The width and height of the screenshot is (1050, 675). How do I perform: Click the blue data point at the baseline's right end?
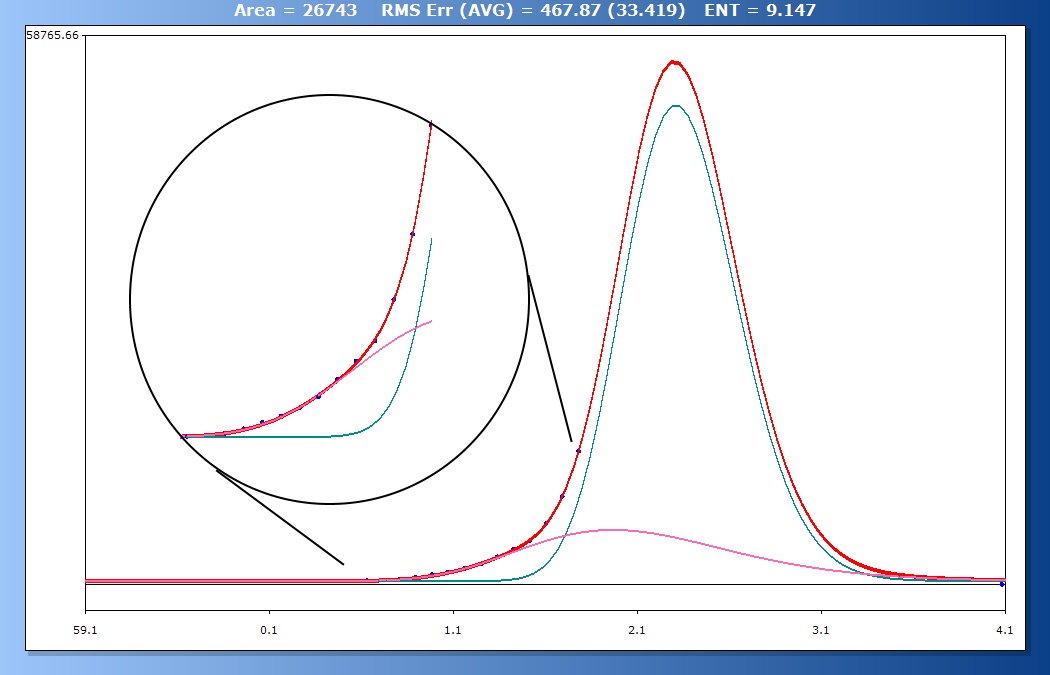tap(1002, 584)
